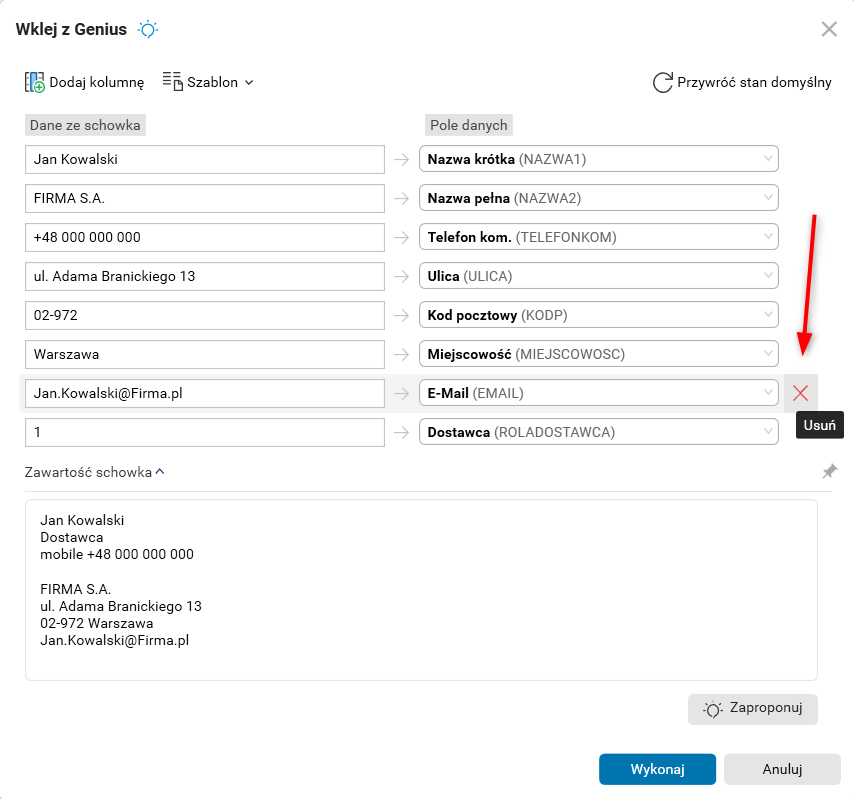
Task: Open the Szablon template menu
Action: [208, 82]
